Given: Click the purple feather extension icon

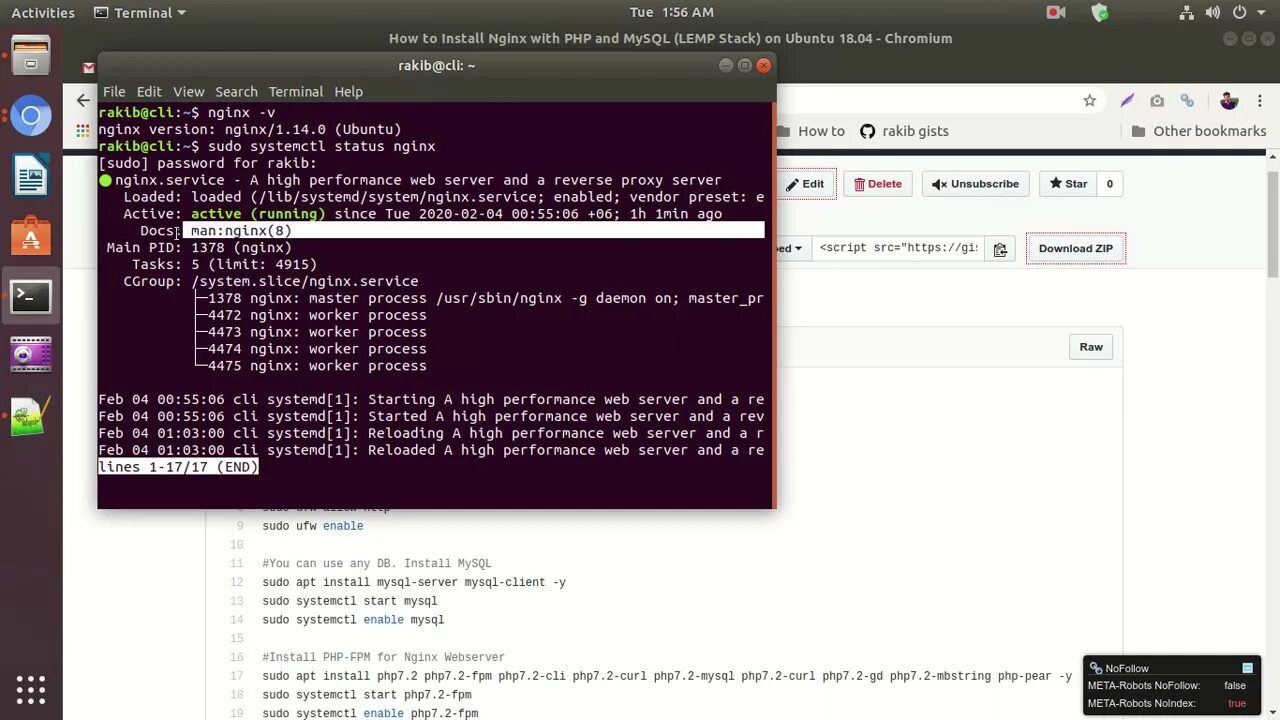Looking at the screenshot, I should [x=1128, y=100].
